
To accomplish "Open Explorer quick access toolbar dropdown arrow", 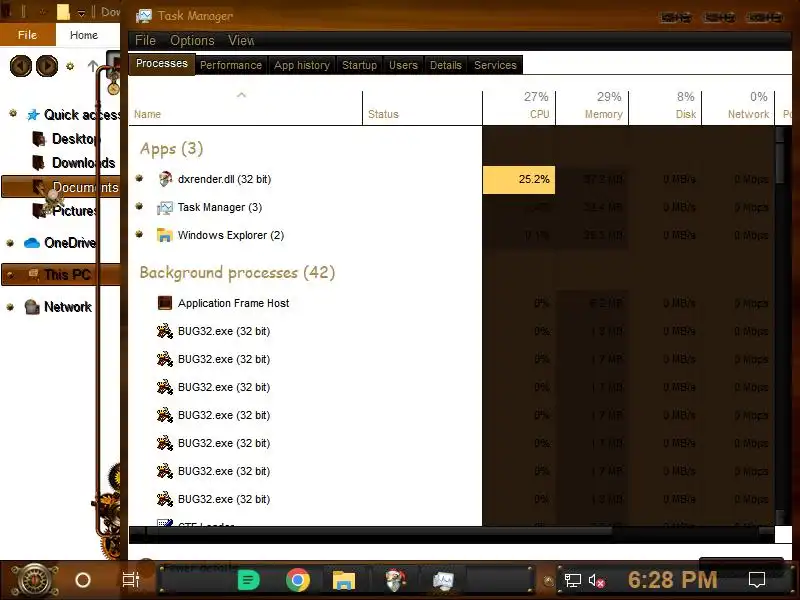I will [x=81, y=13].
